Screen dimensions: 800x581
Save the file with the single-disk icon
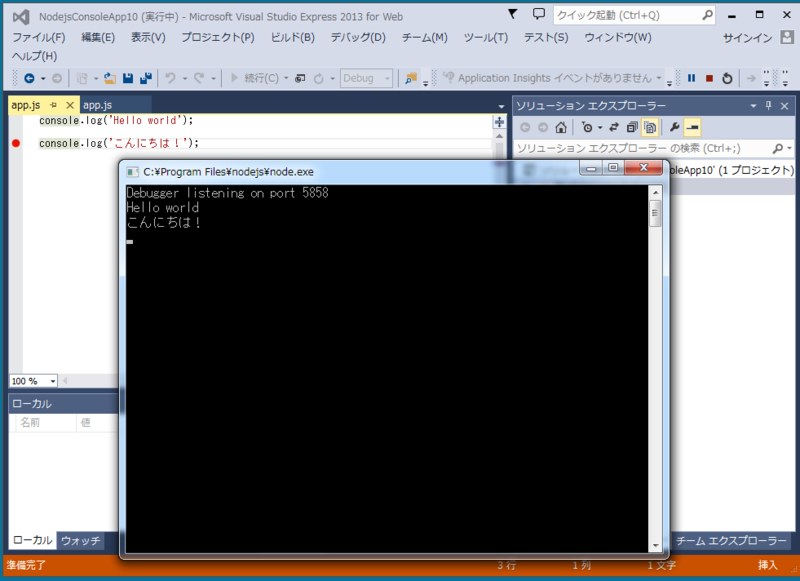coord(128,78)
